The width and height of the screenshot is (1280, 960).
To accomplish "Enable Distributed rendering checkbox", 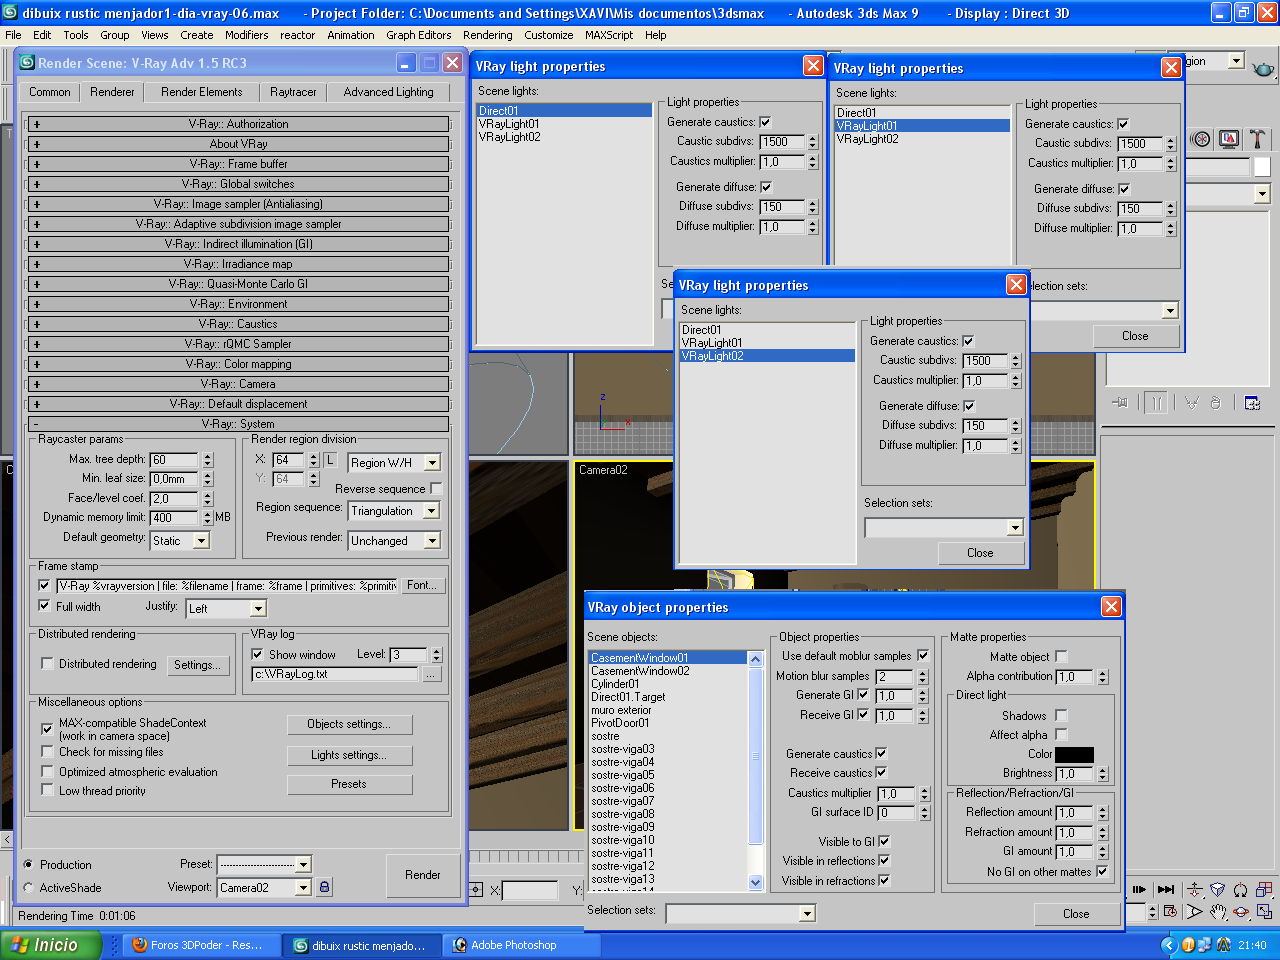I will coord(47,664).
